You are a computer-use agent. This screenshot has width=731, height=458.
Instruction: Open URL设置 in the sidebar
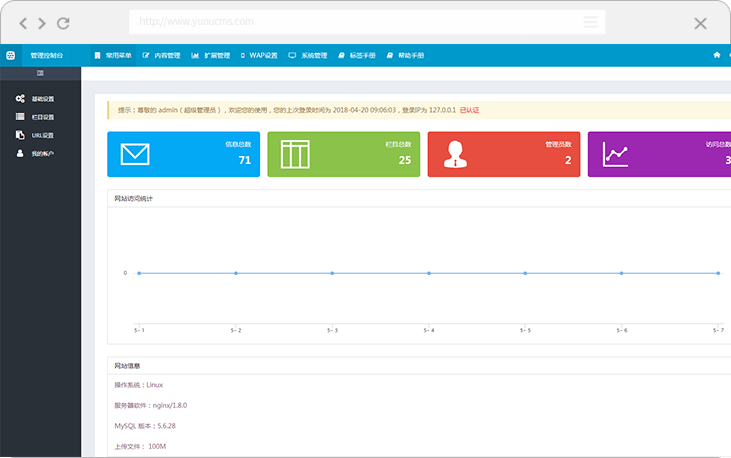pyautogui.click(x=41, y=135)
